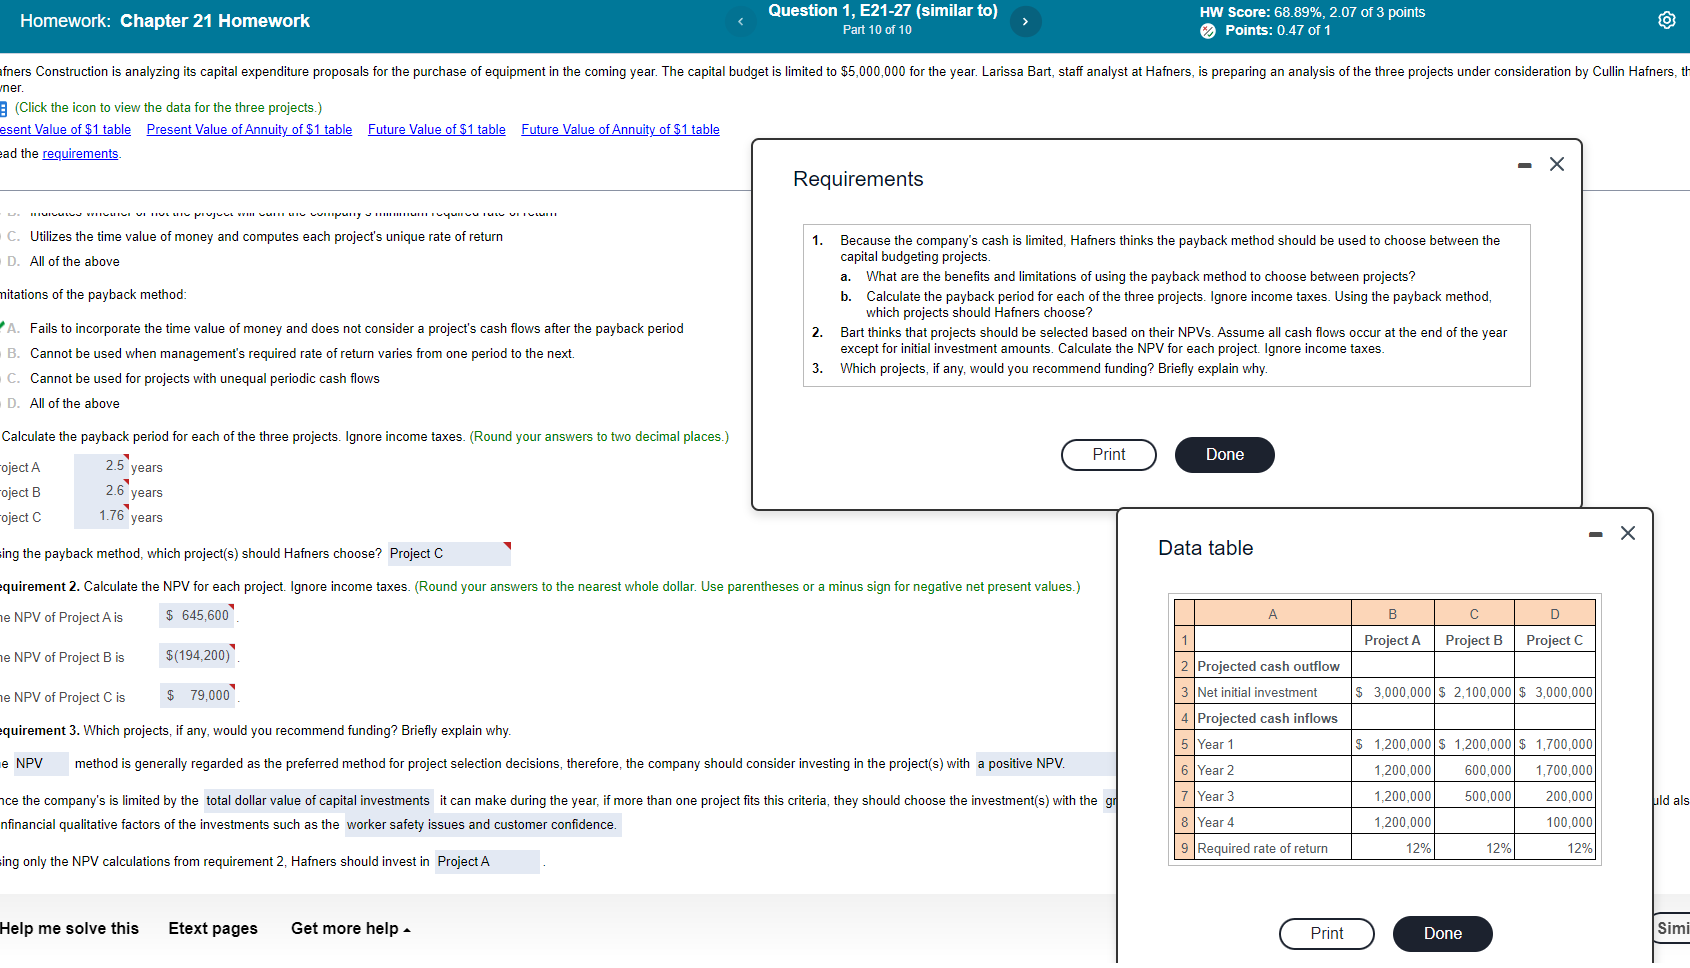Open 'total dollar value of capital investments' dropdown
This screenshot has height=968, width=1690.
(319, 801)
